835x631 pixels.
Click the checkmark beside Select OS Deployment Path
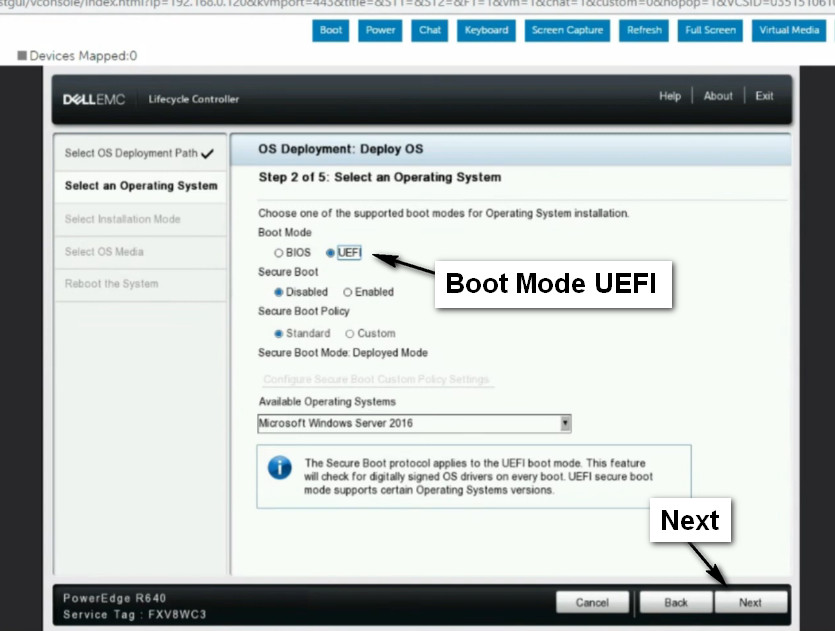coord(208,154)
